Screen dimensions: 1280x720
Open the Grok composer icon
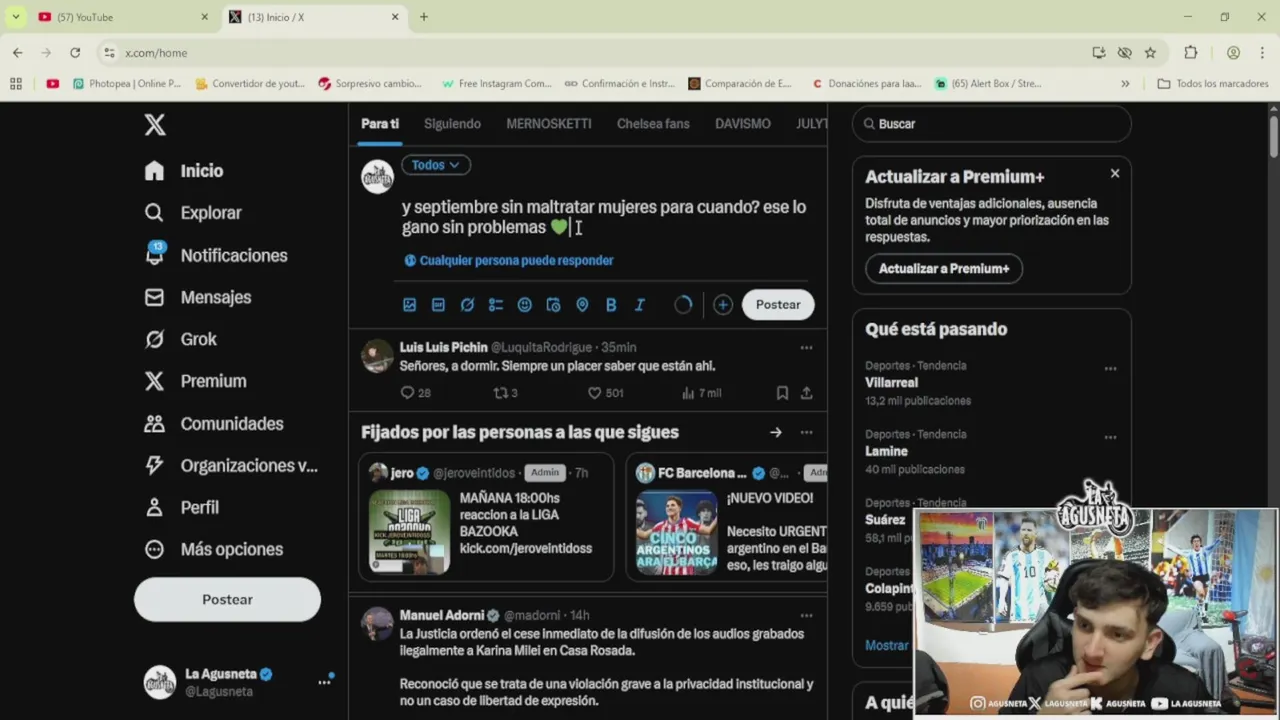coord(467,305)
